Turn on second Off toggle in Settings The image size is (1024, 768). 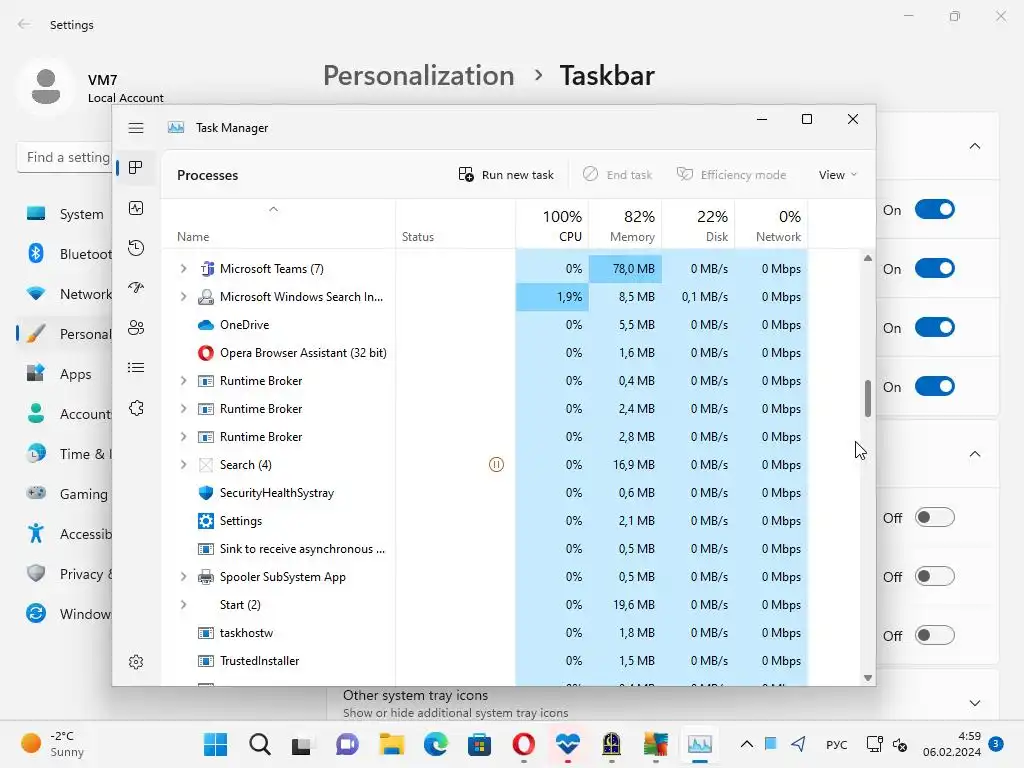pyautogui.click(x=935, y=576)
